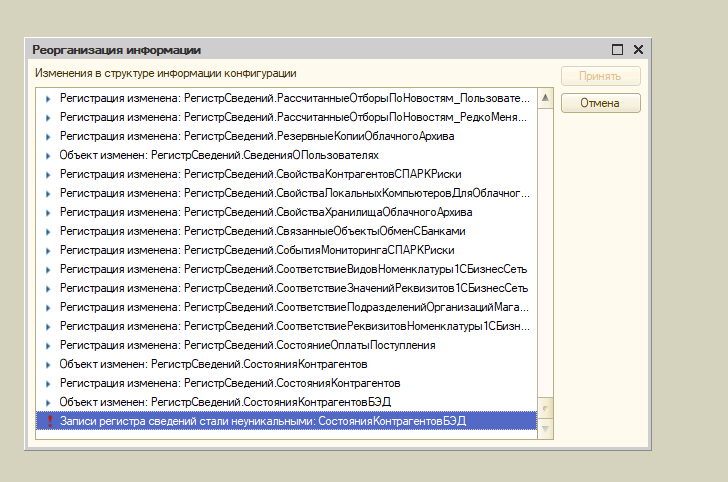Expand the СвойстваКонтрагентовСПАРКРиски entry arrow

click(x=48, y=174)
